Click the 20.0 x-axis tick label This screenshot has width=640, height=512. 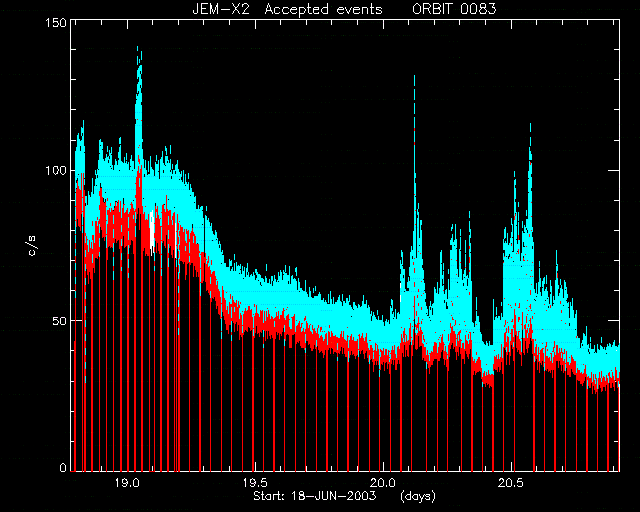click(383, 483)
